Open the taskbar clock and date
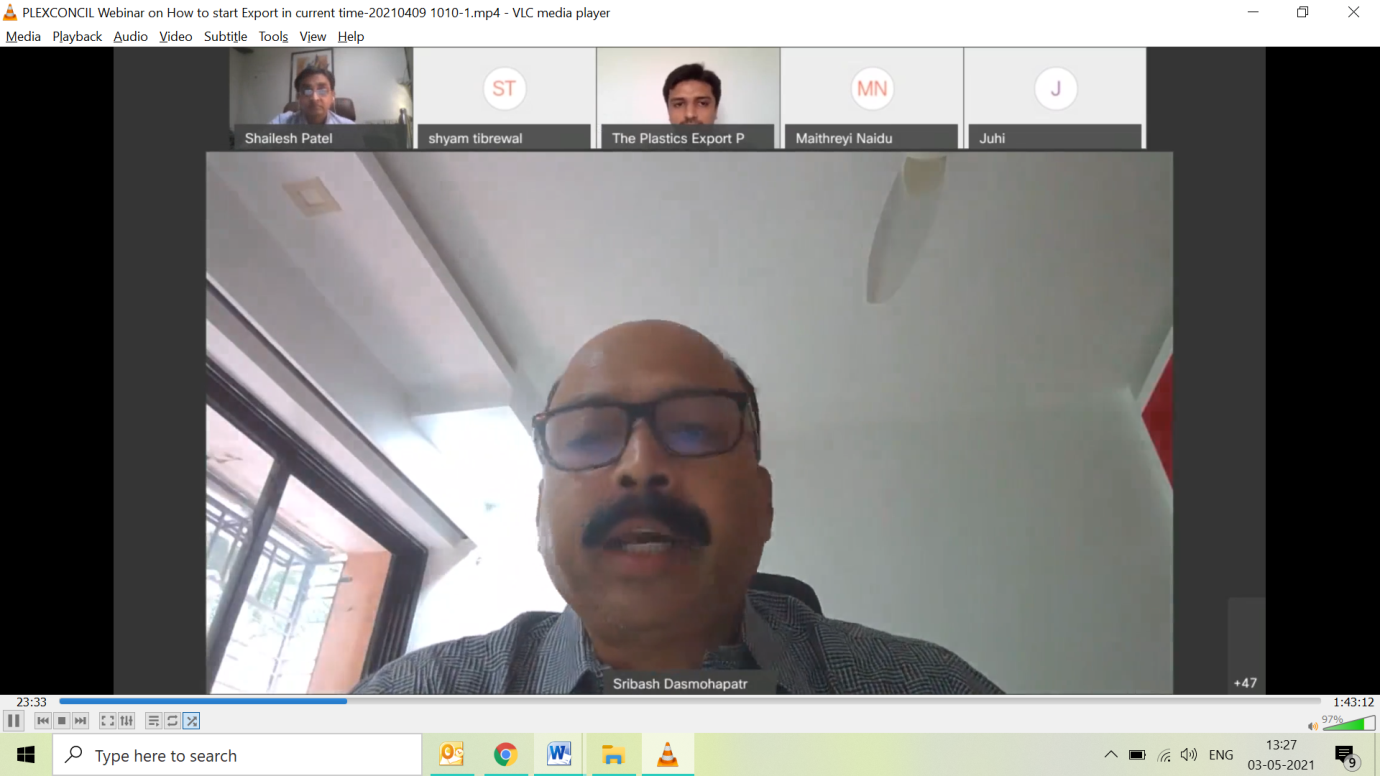 pyautogui.click(x=1281, y=755)
